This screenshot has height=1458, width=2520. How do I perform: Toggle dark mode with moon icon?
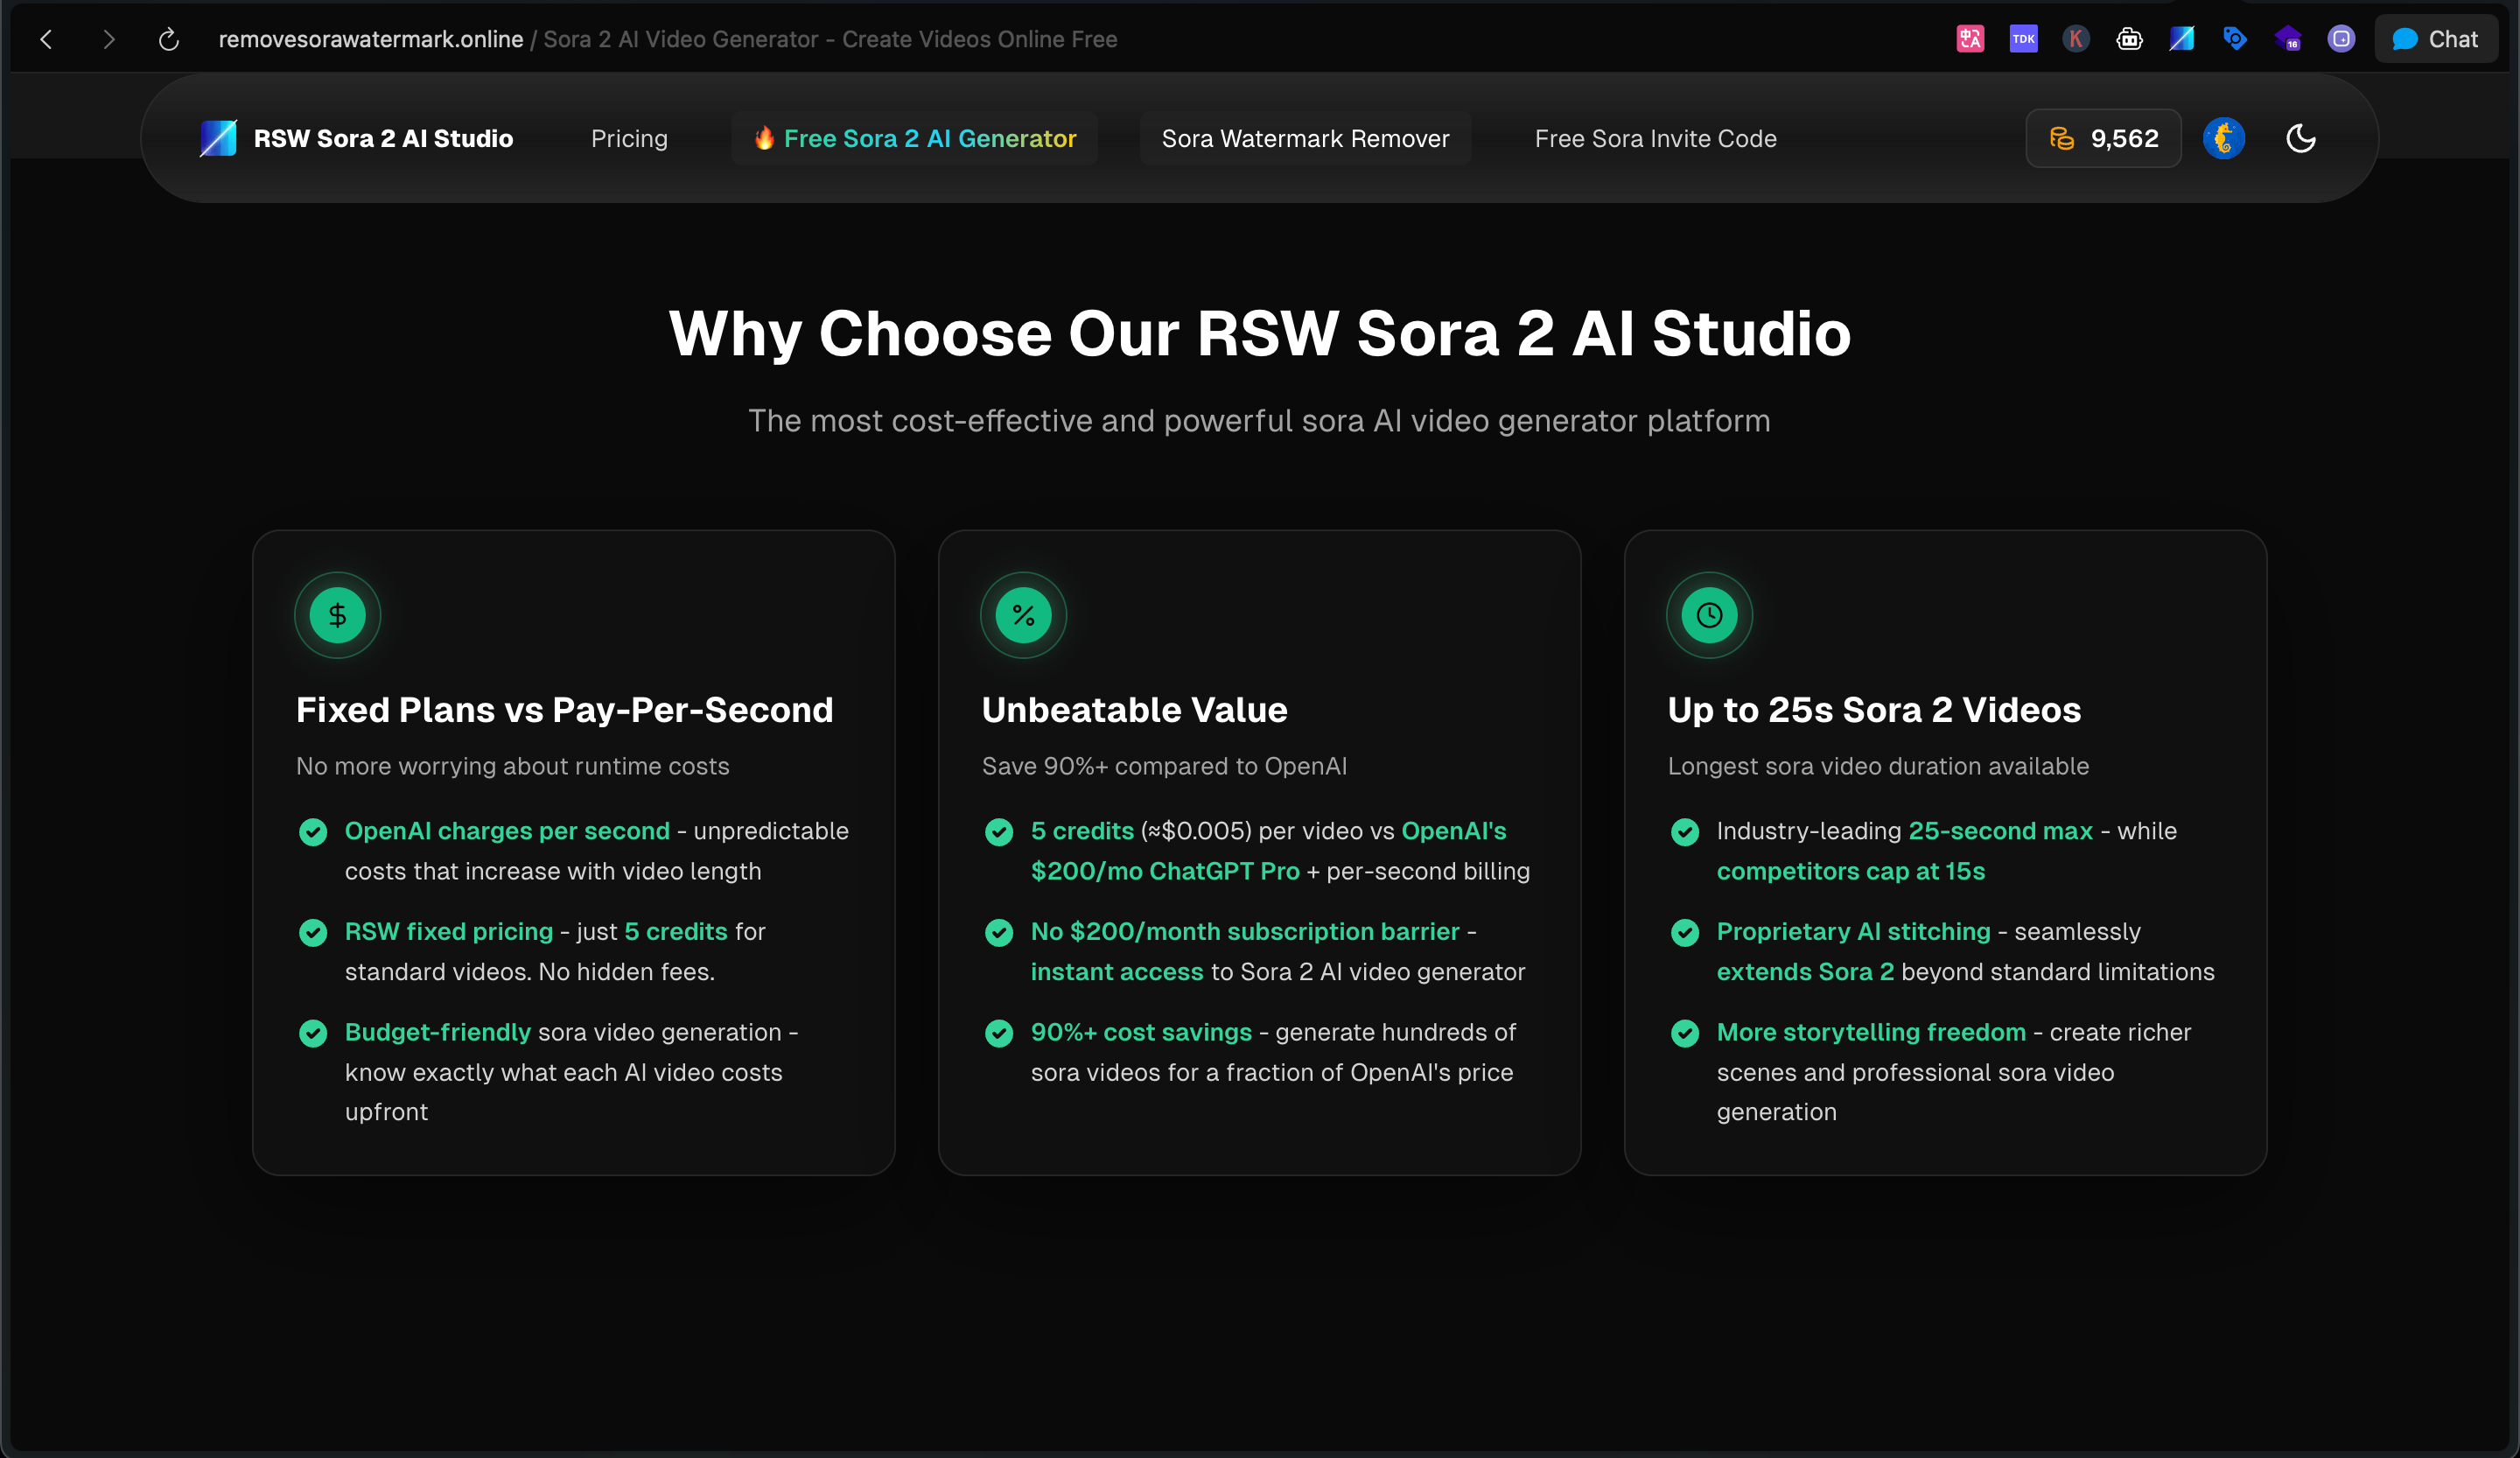2301,138
